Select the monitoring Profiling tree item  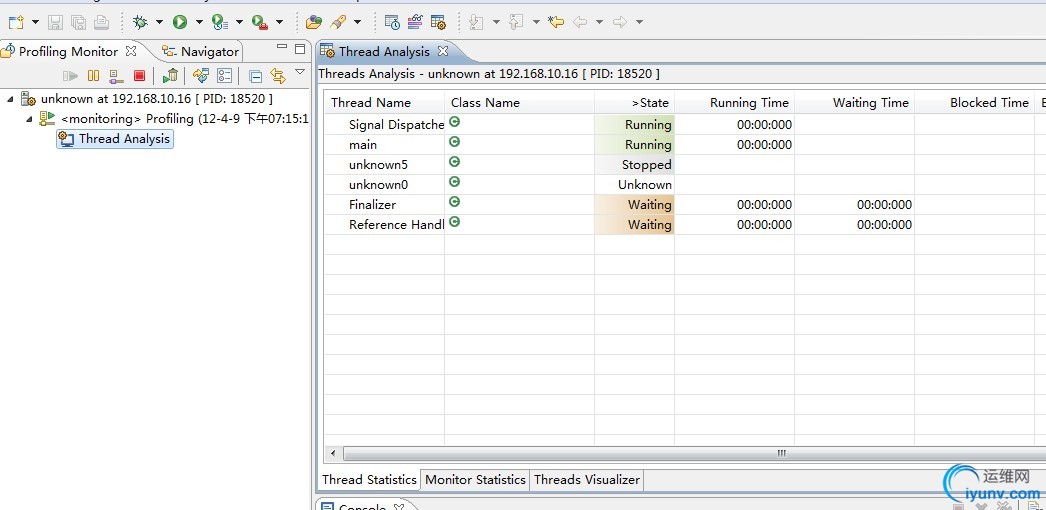(175, 119)
